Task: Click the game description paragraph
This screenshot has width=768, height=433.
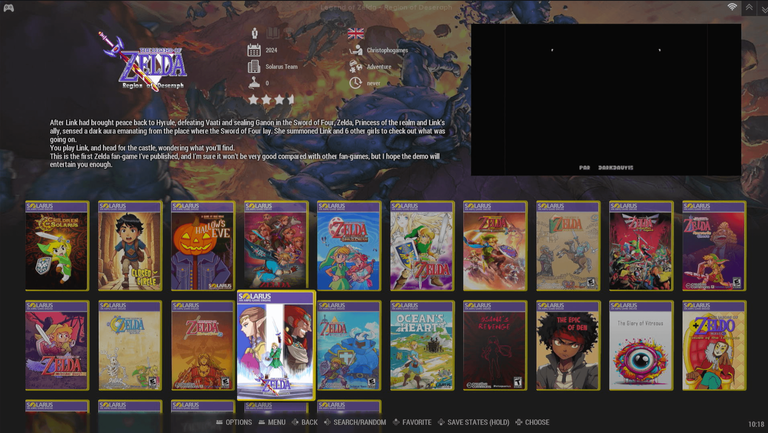Action: [247, 144]
